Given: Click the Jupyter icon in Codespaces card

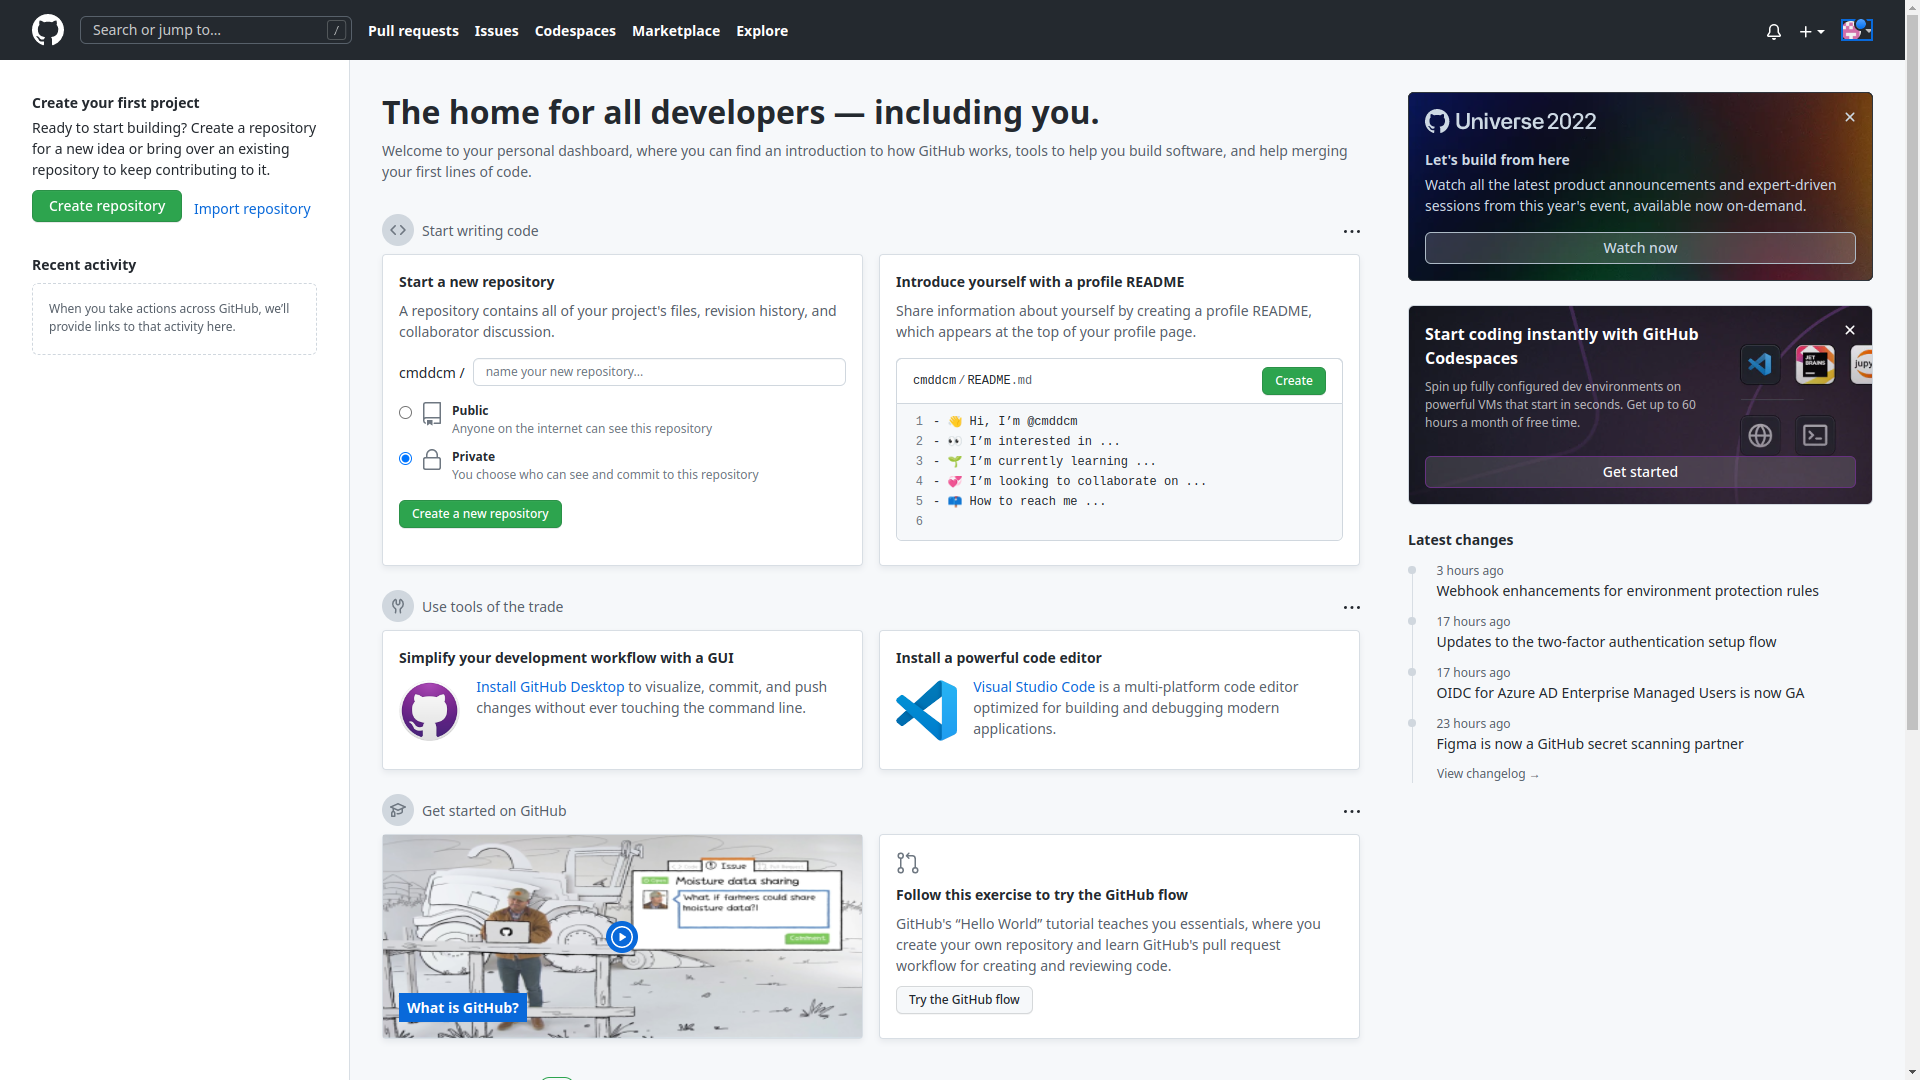Looking at the screenshot, I should click(x=1862, y=365).
